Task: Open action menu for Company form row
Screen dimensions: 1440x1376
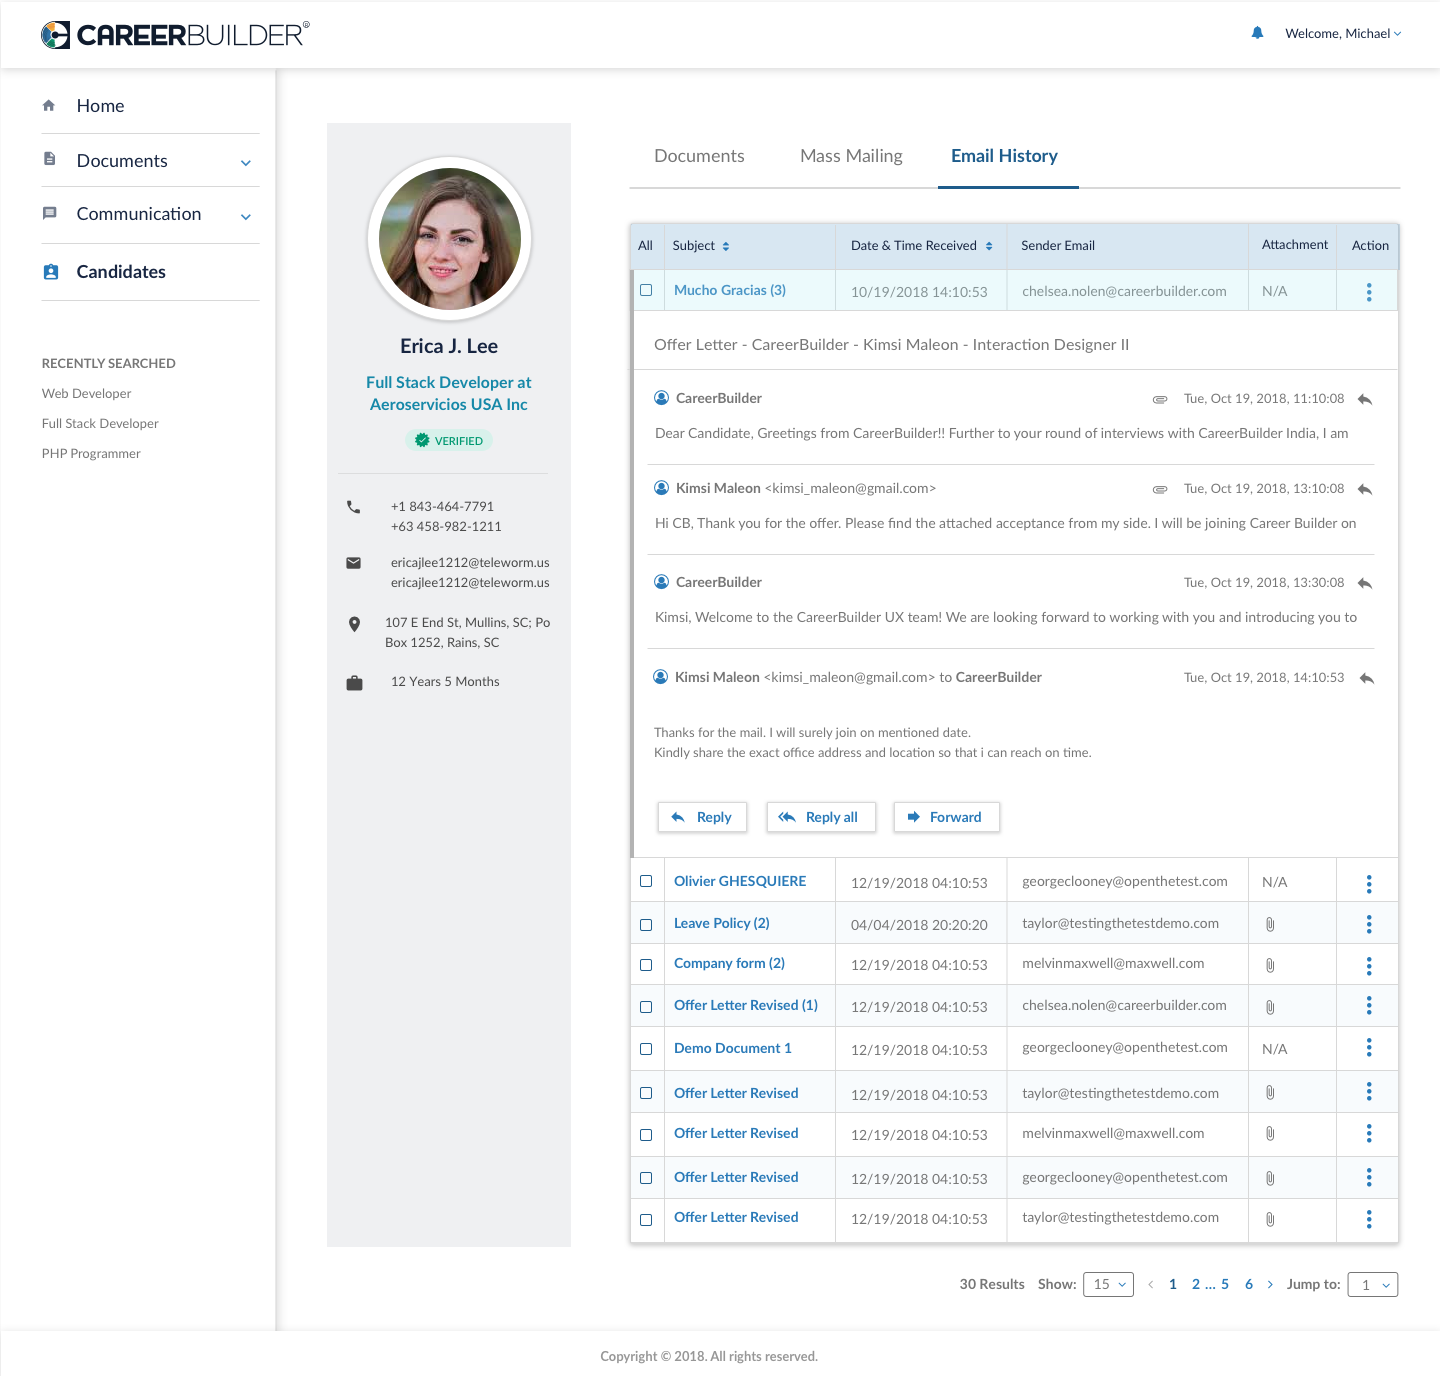Action: point(1369,966)
